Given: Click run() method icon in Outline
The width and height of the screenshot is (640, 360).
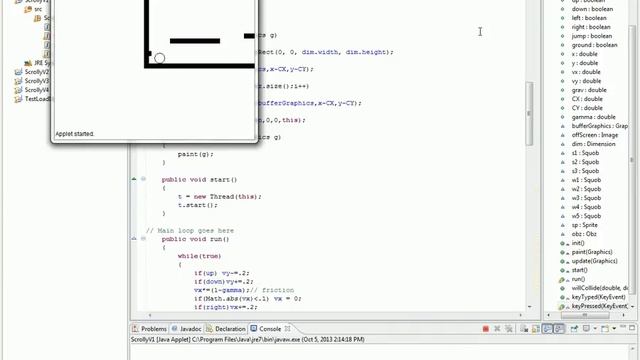Looking at the screenshot, I should tap(562, 279).
